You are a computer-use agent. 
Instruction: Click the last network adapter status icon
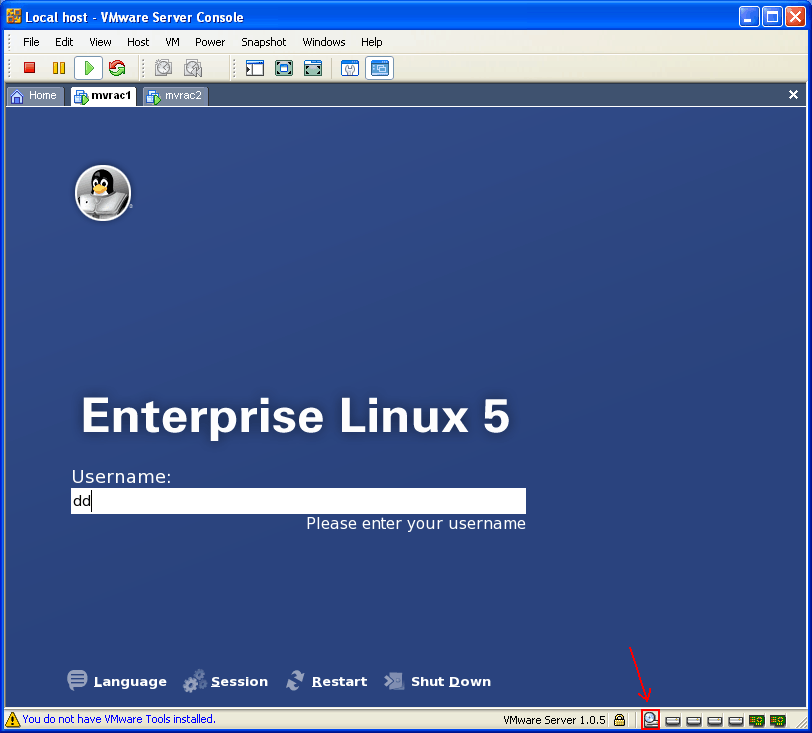point(777,719)
